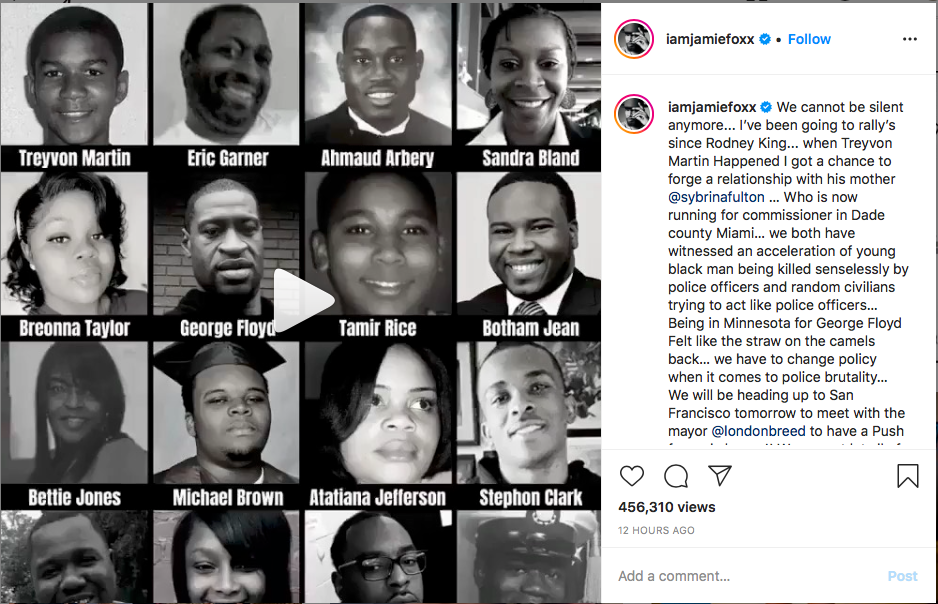Click the Post button to submit comment
Screen dimensions: 938x604
(902, 576)
